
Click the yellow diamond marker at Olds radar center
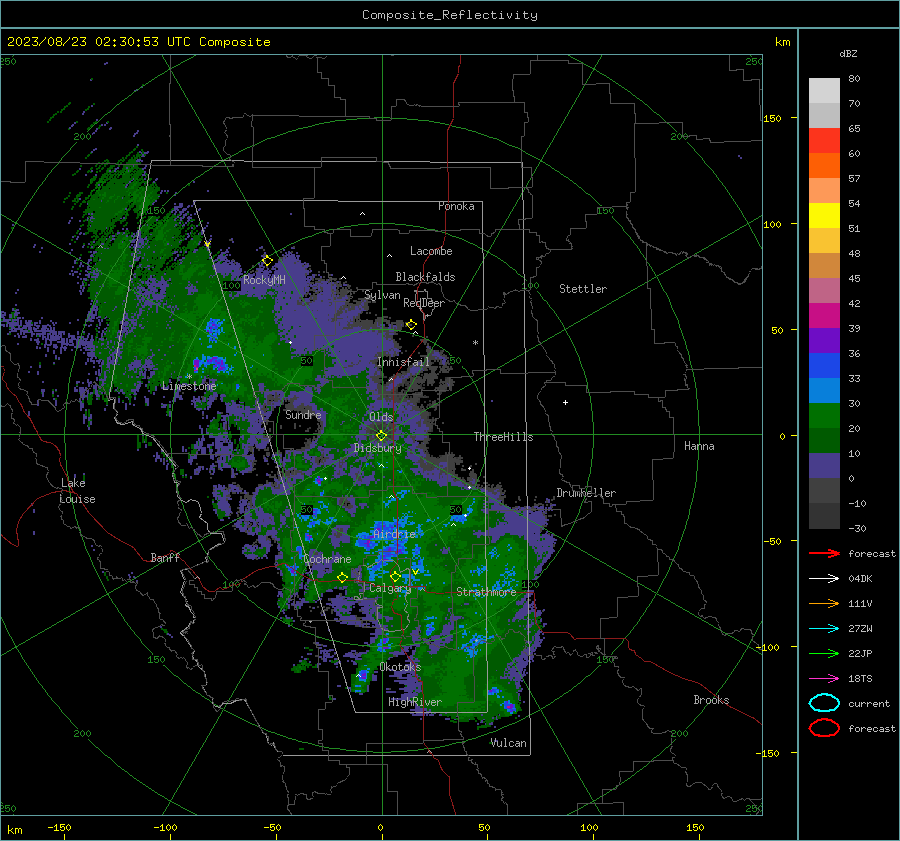coord(381,436)
